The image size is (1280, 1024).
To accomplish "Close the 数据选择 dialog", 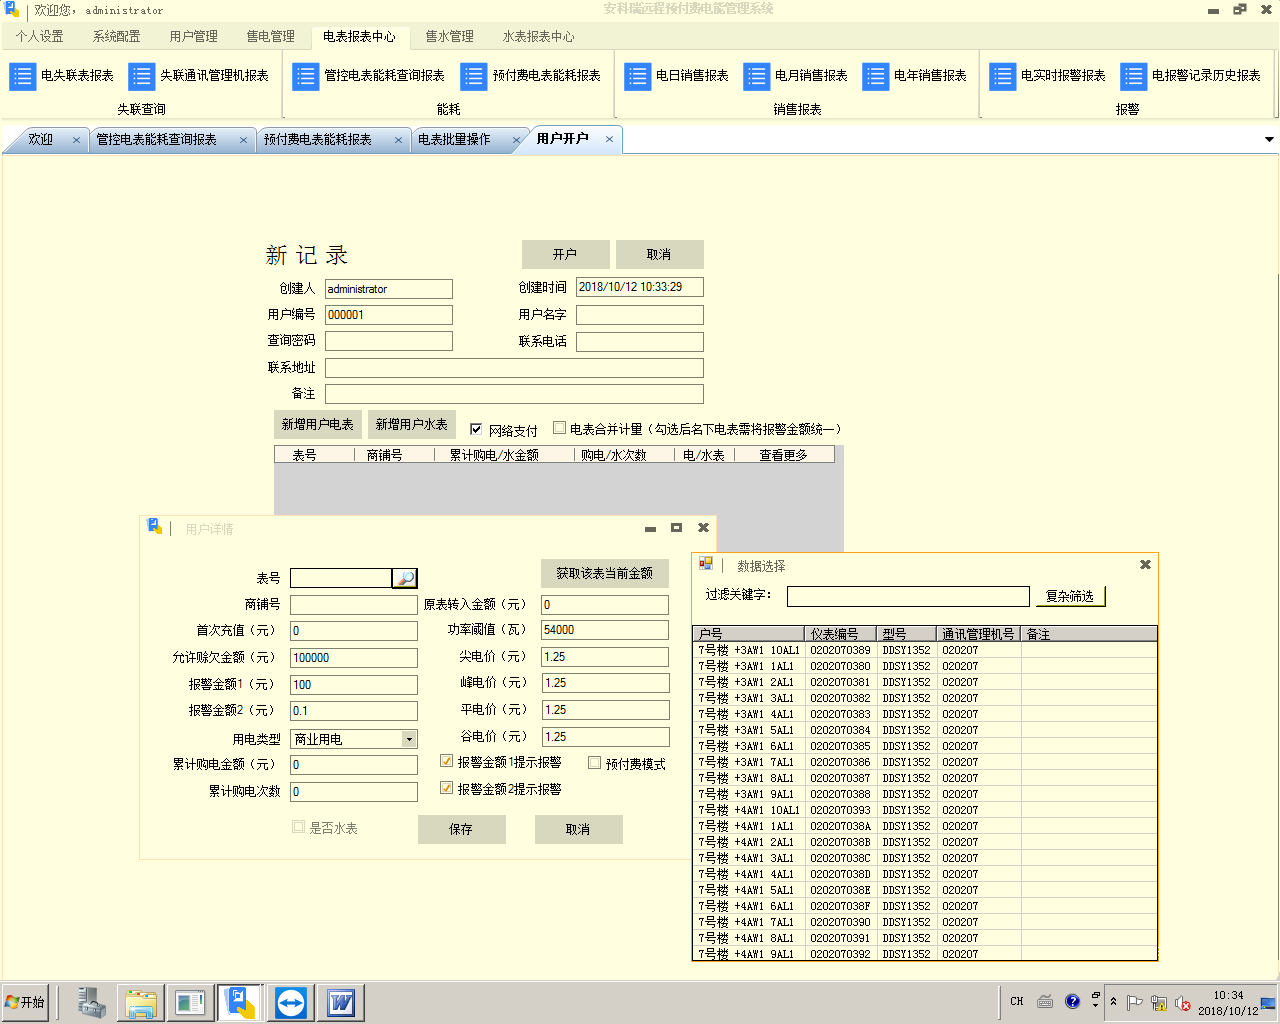I will pos(1145,565).
